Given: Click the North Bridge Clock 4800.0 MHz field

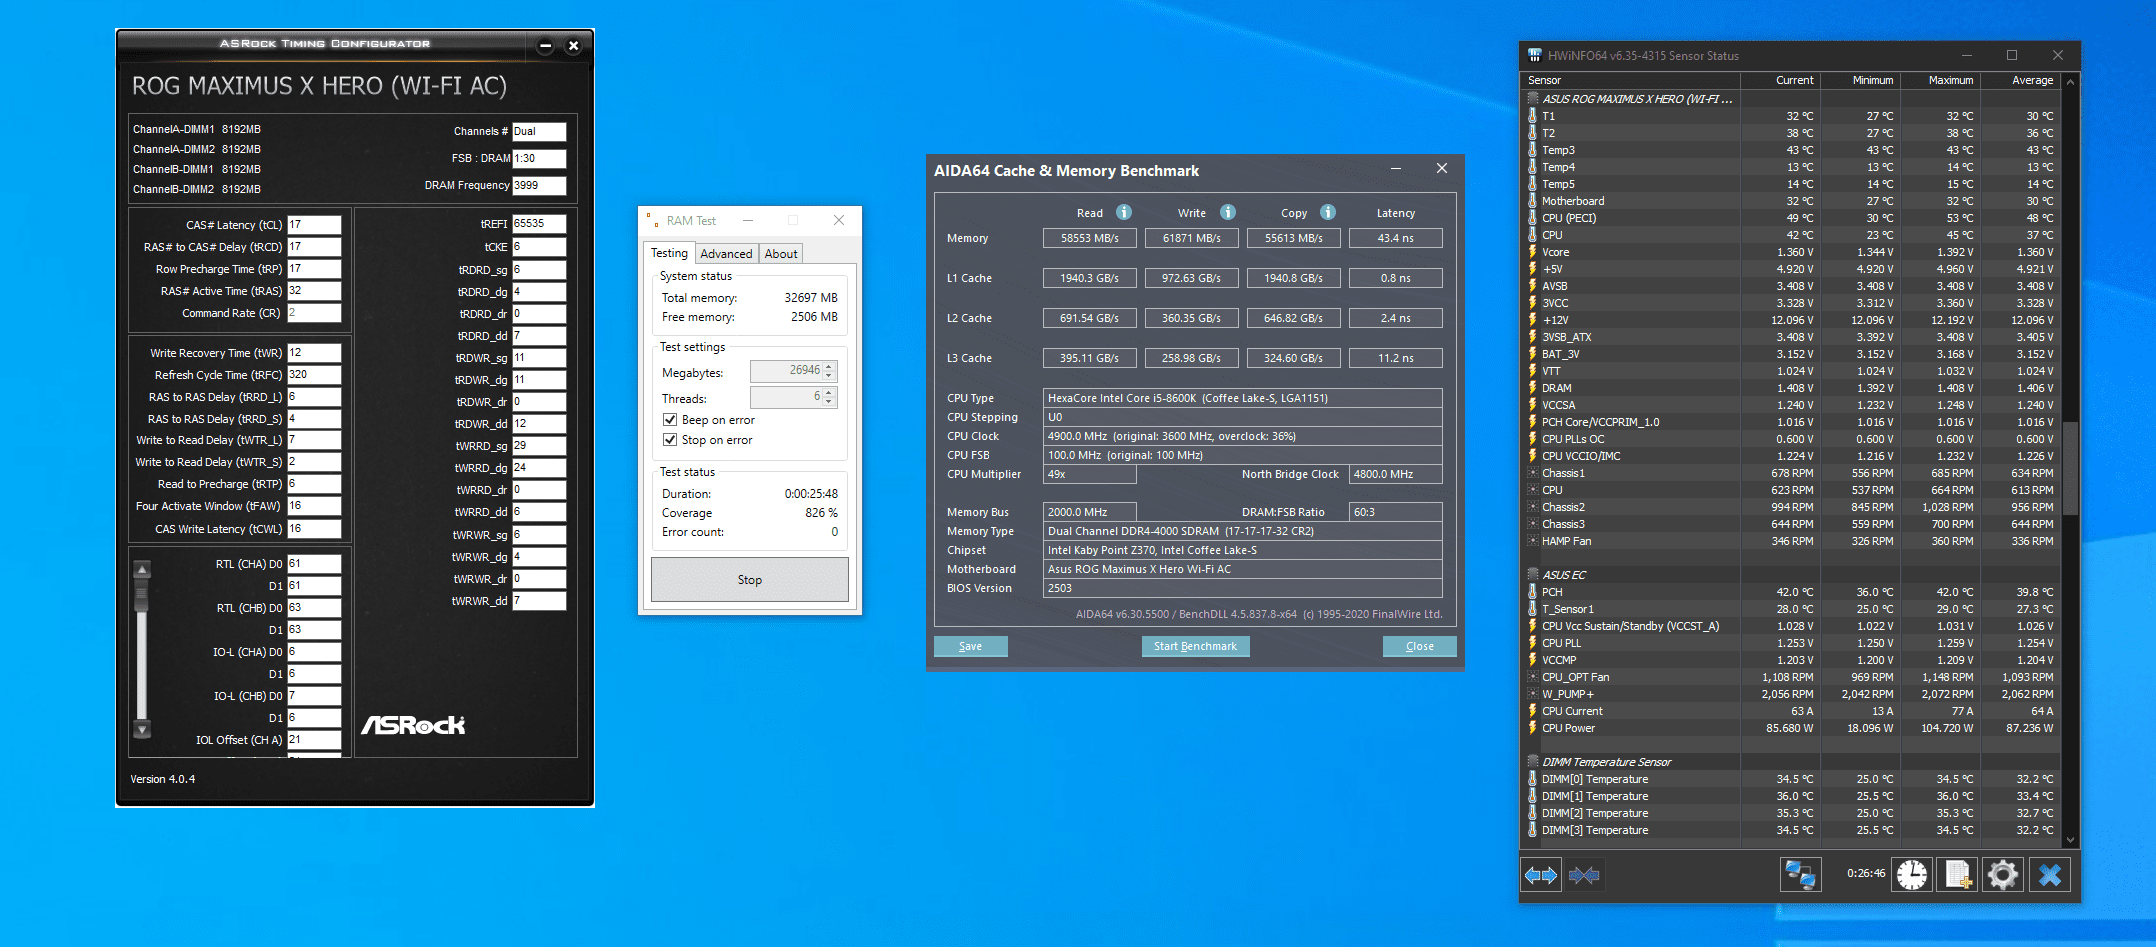Looking at the screenshot, I should (x=1396, y=474).
